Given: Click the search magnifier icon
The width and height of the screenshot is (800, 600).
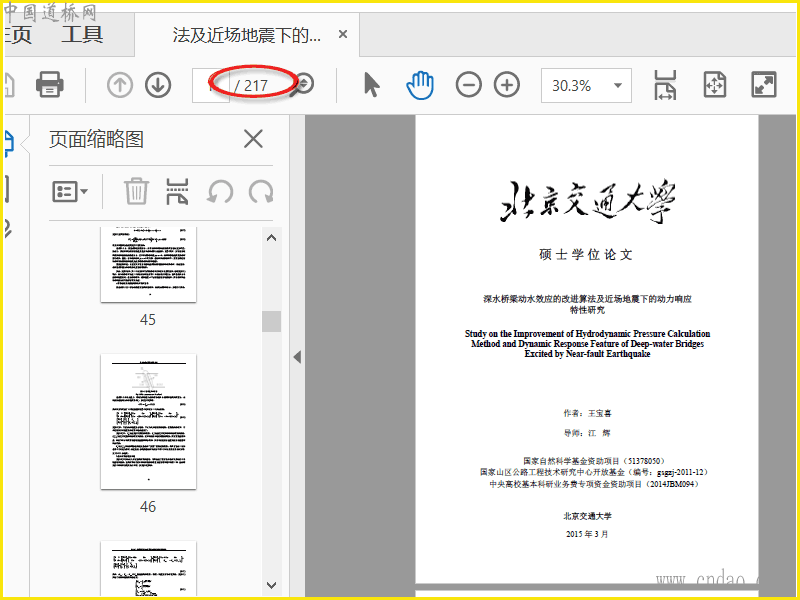Looking at the screenshot, I should pos(304,84).
